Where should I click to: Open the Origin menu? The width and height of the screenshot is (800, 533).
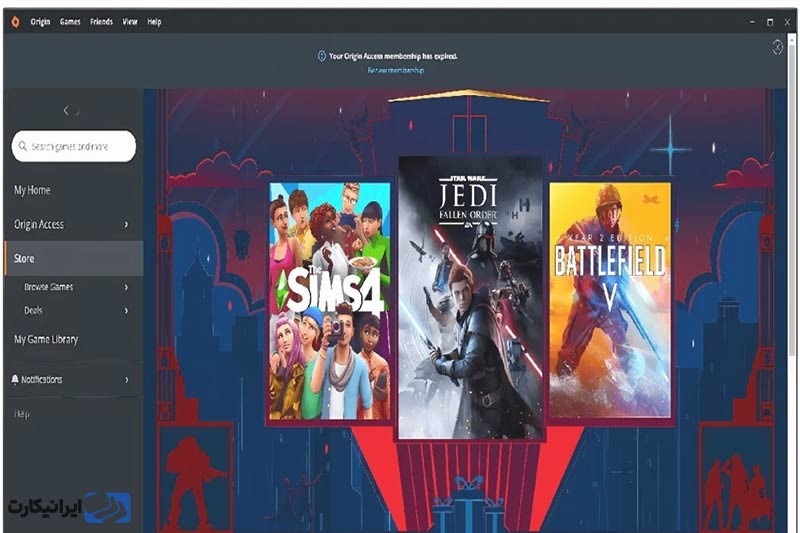point(40,22)
